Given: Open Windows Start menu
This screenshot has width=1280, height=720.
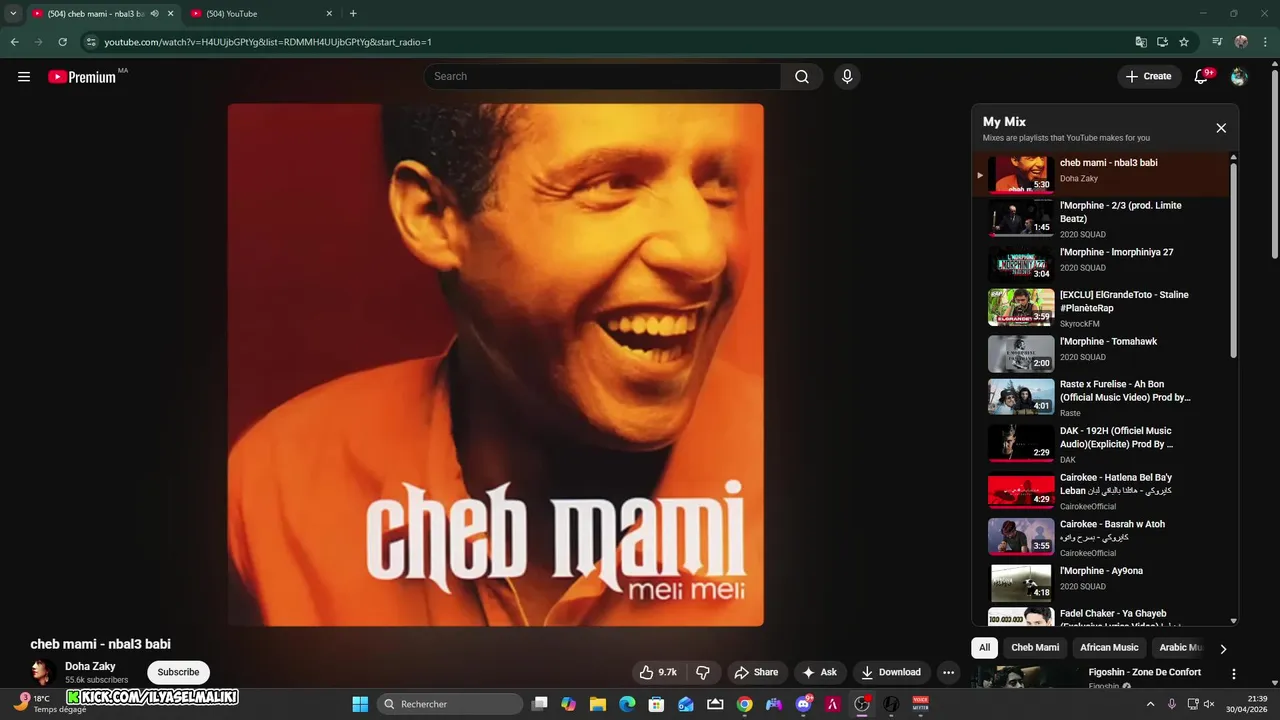Looking at the screenshot, I should tap(360, 704).
